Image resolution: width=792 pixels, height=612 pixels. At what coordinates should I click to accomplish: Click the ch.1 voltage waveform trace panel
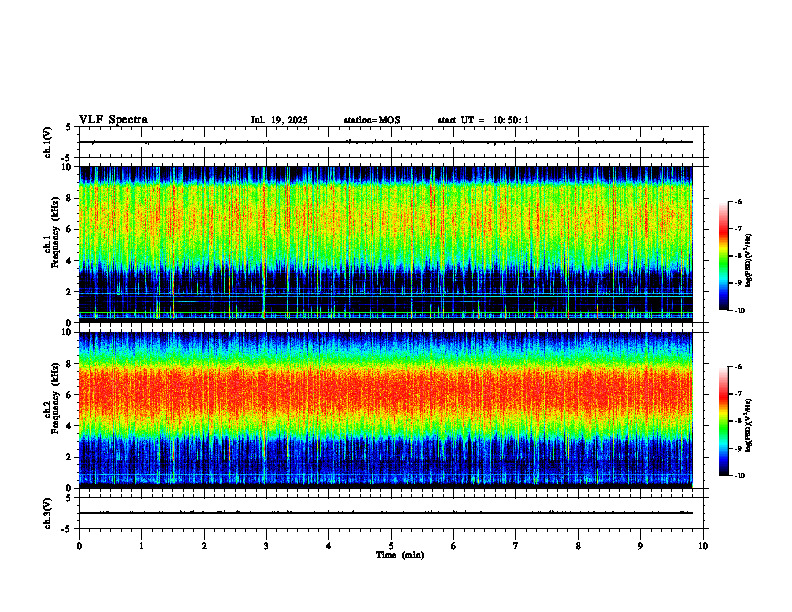pyautogui.click(x=391, y=142)
